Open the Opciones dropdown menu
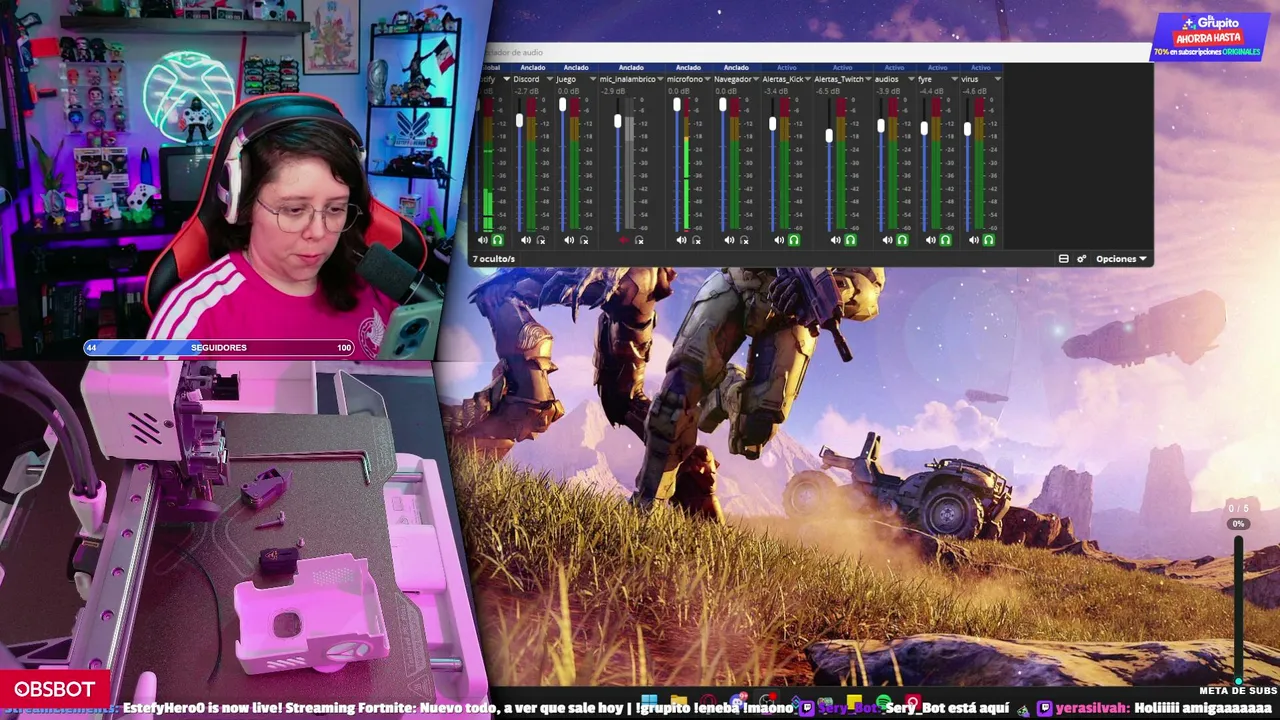The width and height of the screenshot is (1280, 720). [1122, 259]
